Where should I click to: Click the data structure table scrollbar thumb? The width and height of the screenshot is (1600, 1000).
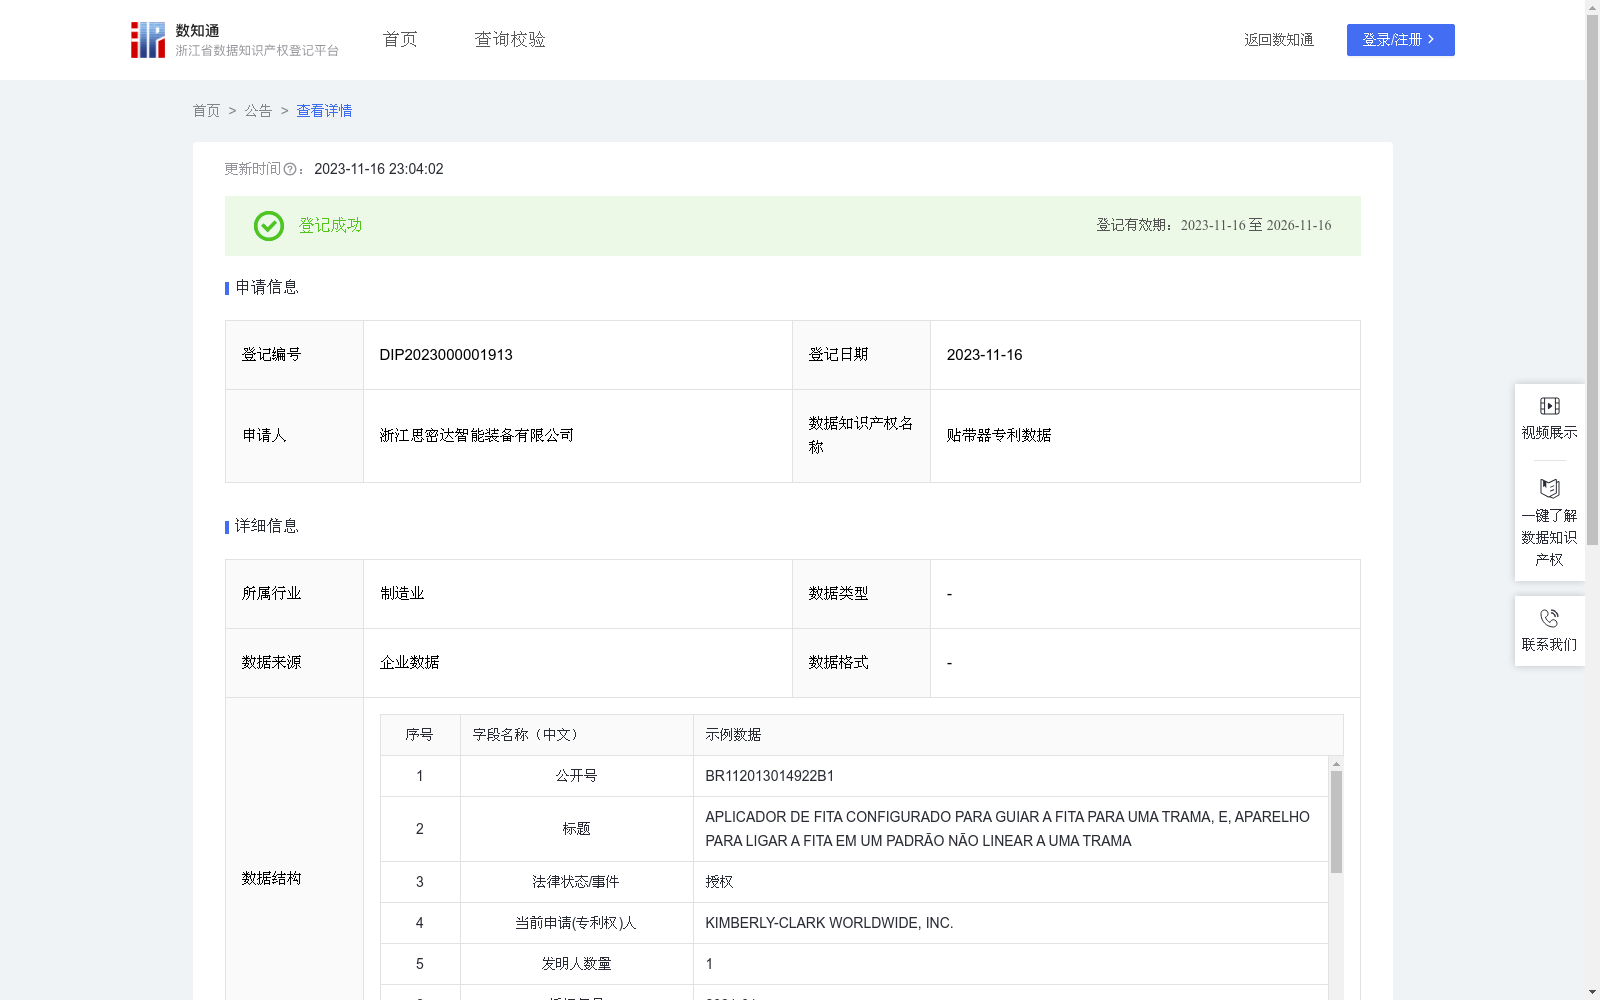tap(1336, 822)
